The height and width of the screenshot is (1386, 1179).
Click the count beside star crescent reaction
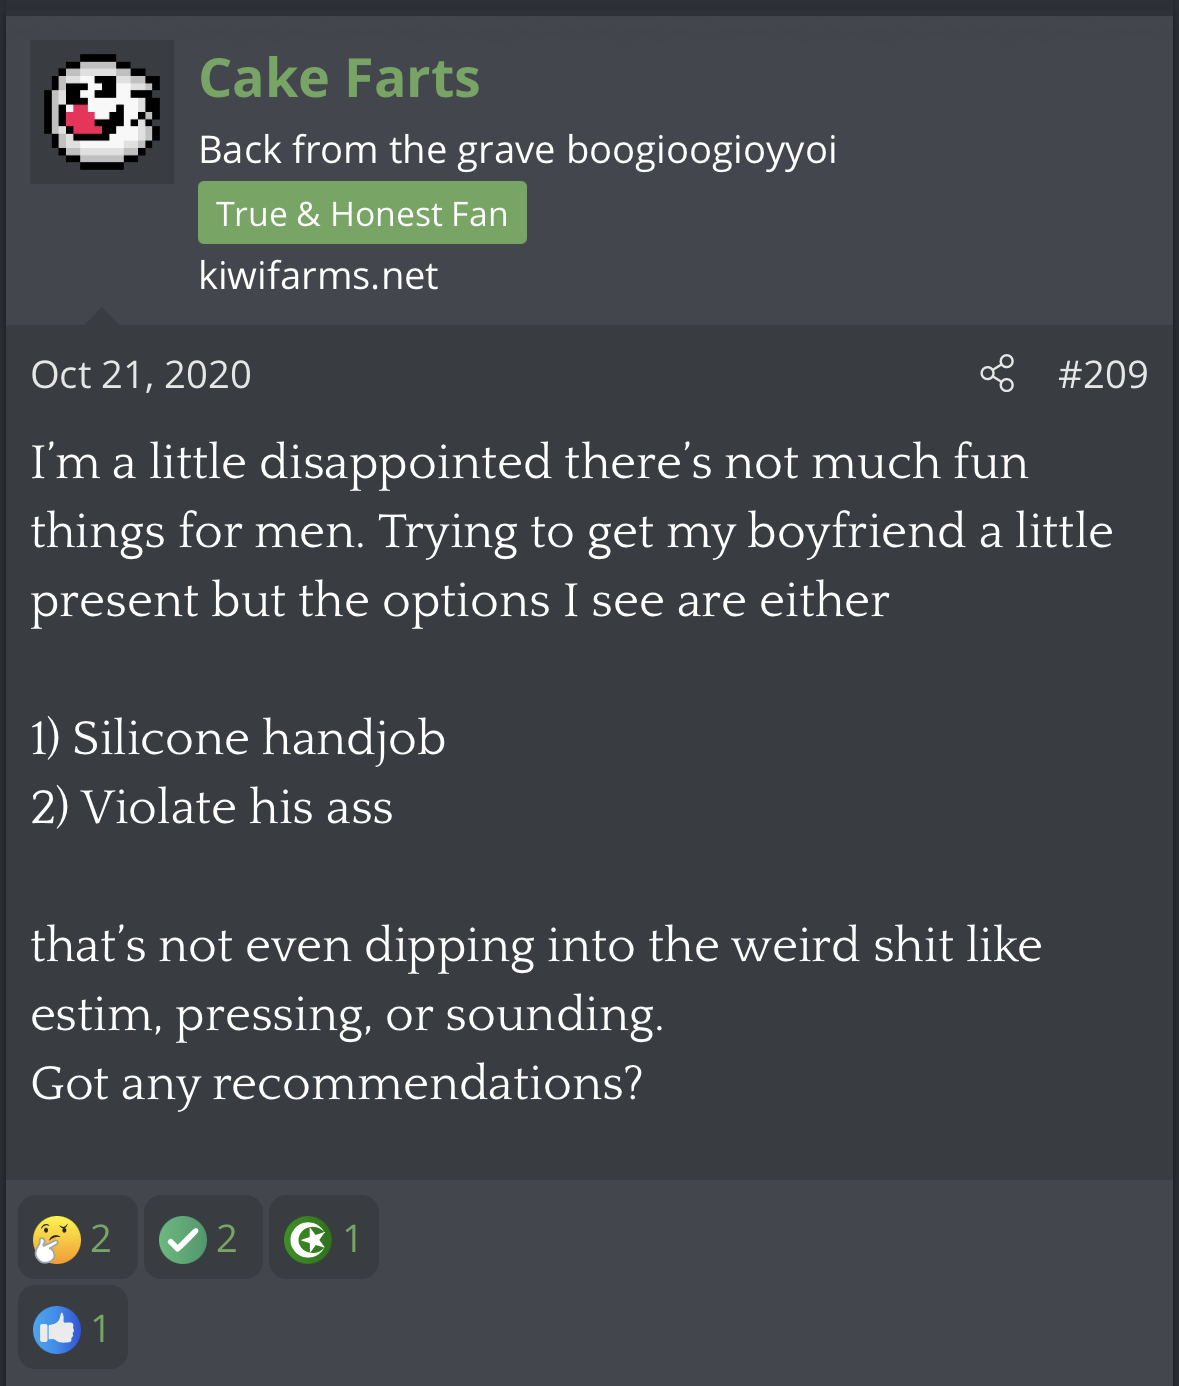click(351, 1239)
